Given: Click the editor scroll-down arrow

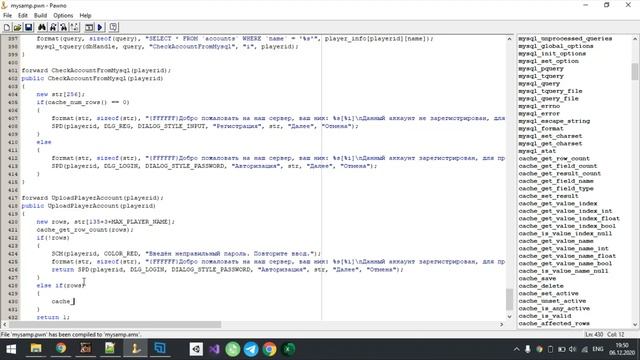Looking at the screenshot, I should (x=509, y=317).
